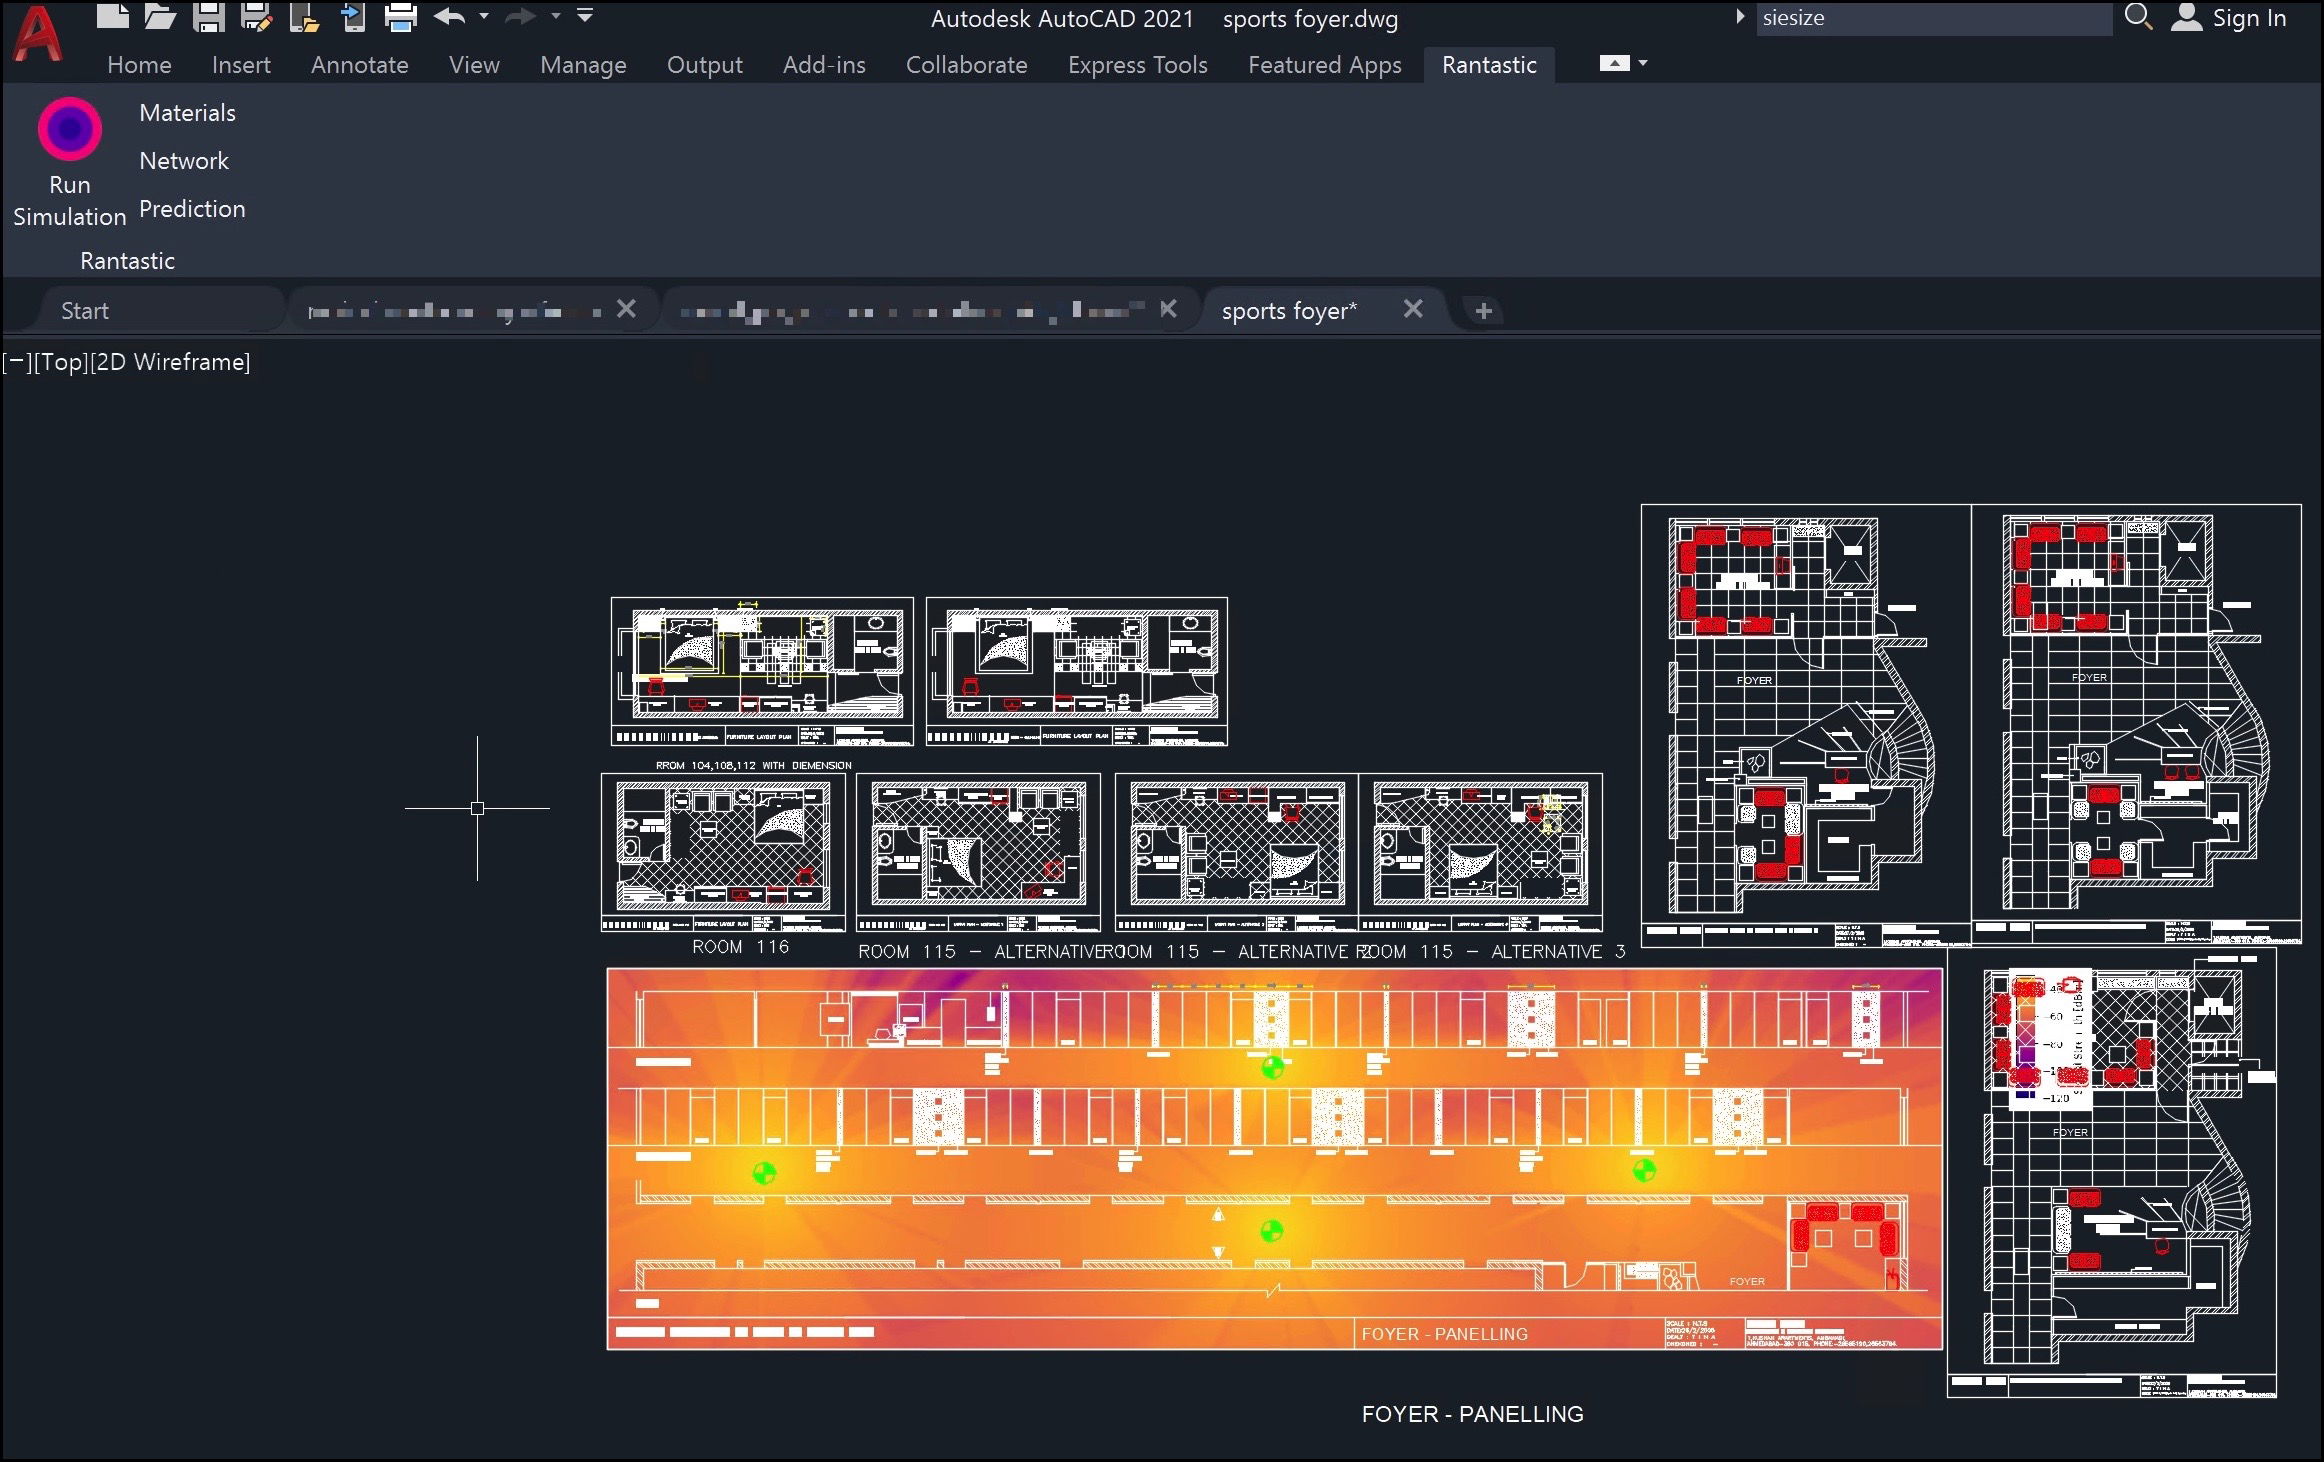Open the AutoCAD application menu logo

click(x=38, y=35)
